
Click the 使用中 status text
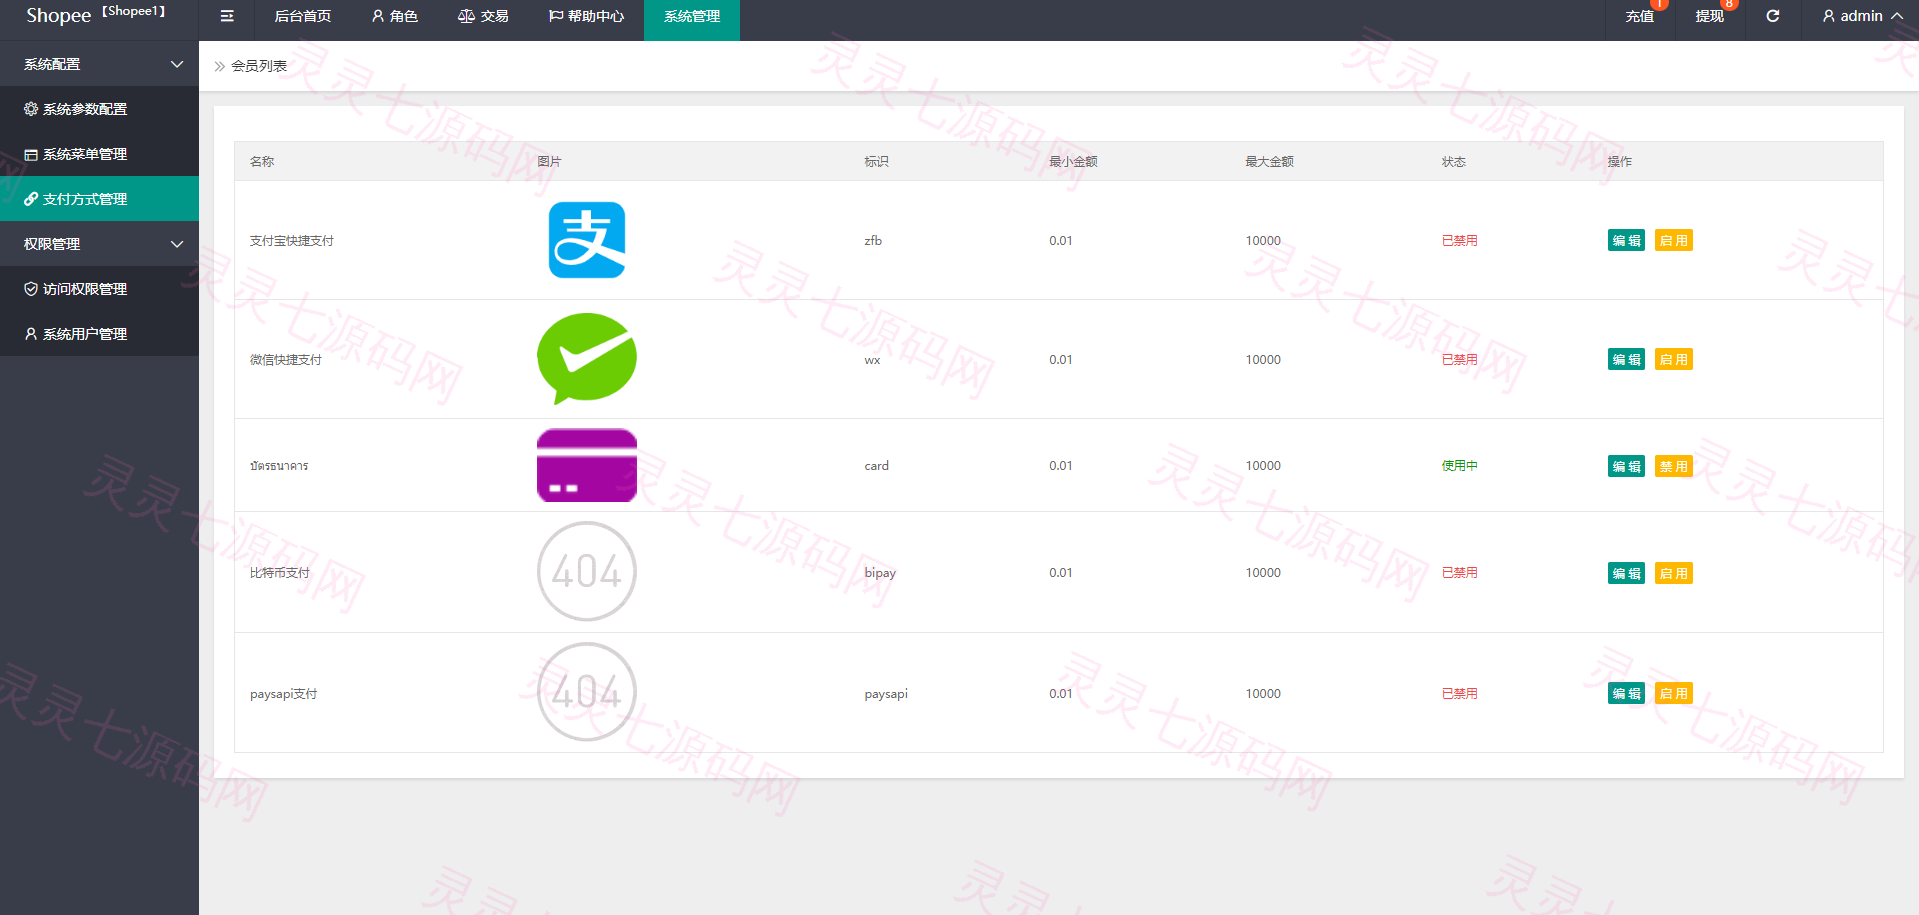[x=1459, y=466]
